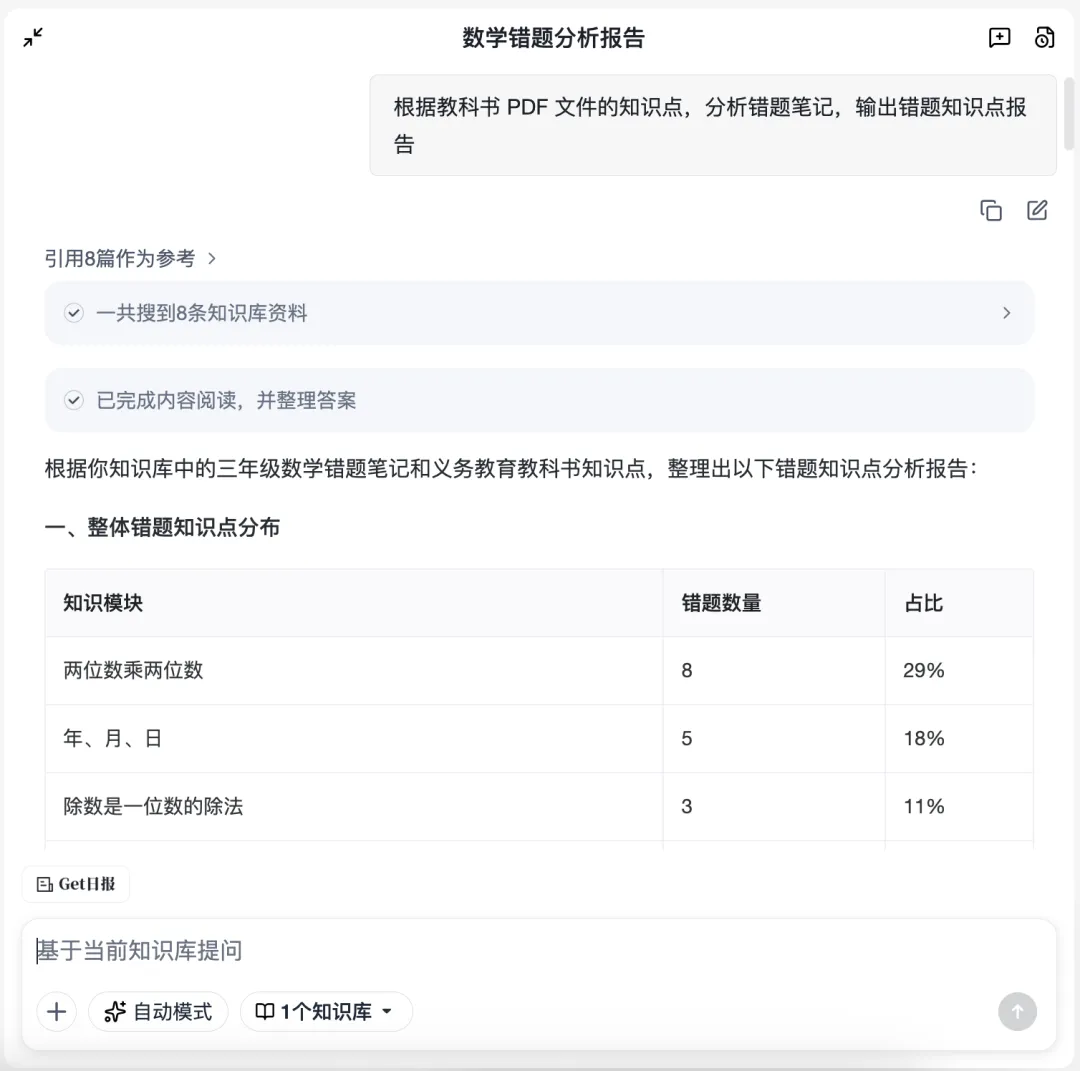
Task: Open the Get日报 daily report
Action: (x=76, y=884)
